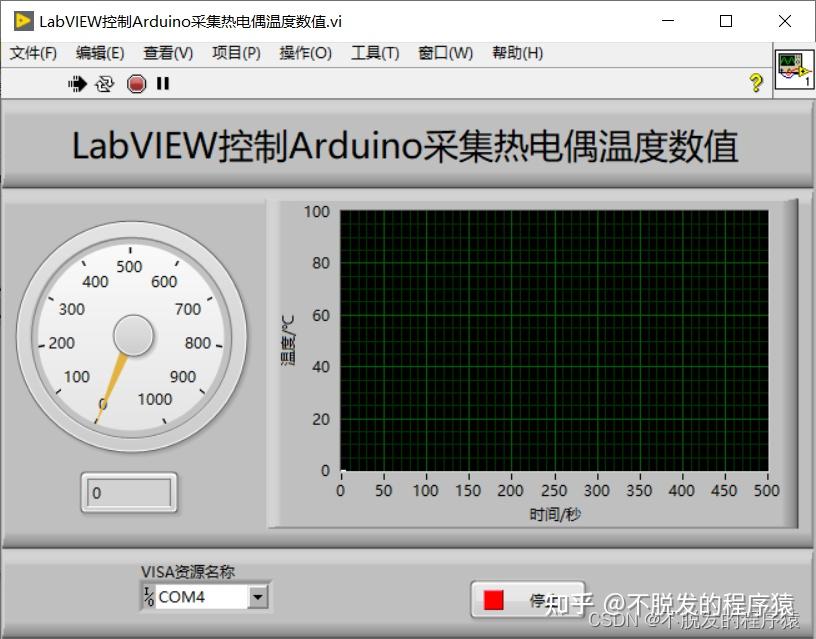Click the I/O glyph on the VISA control

coord(147,597)
